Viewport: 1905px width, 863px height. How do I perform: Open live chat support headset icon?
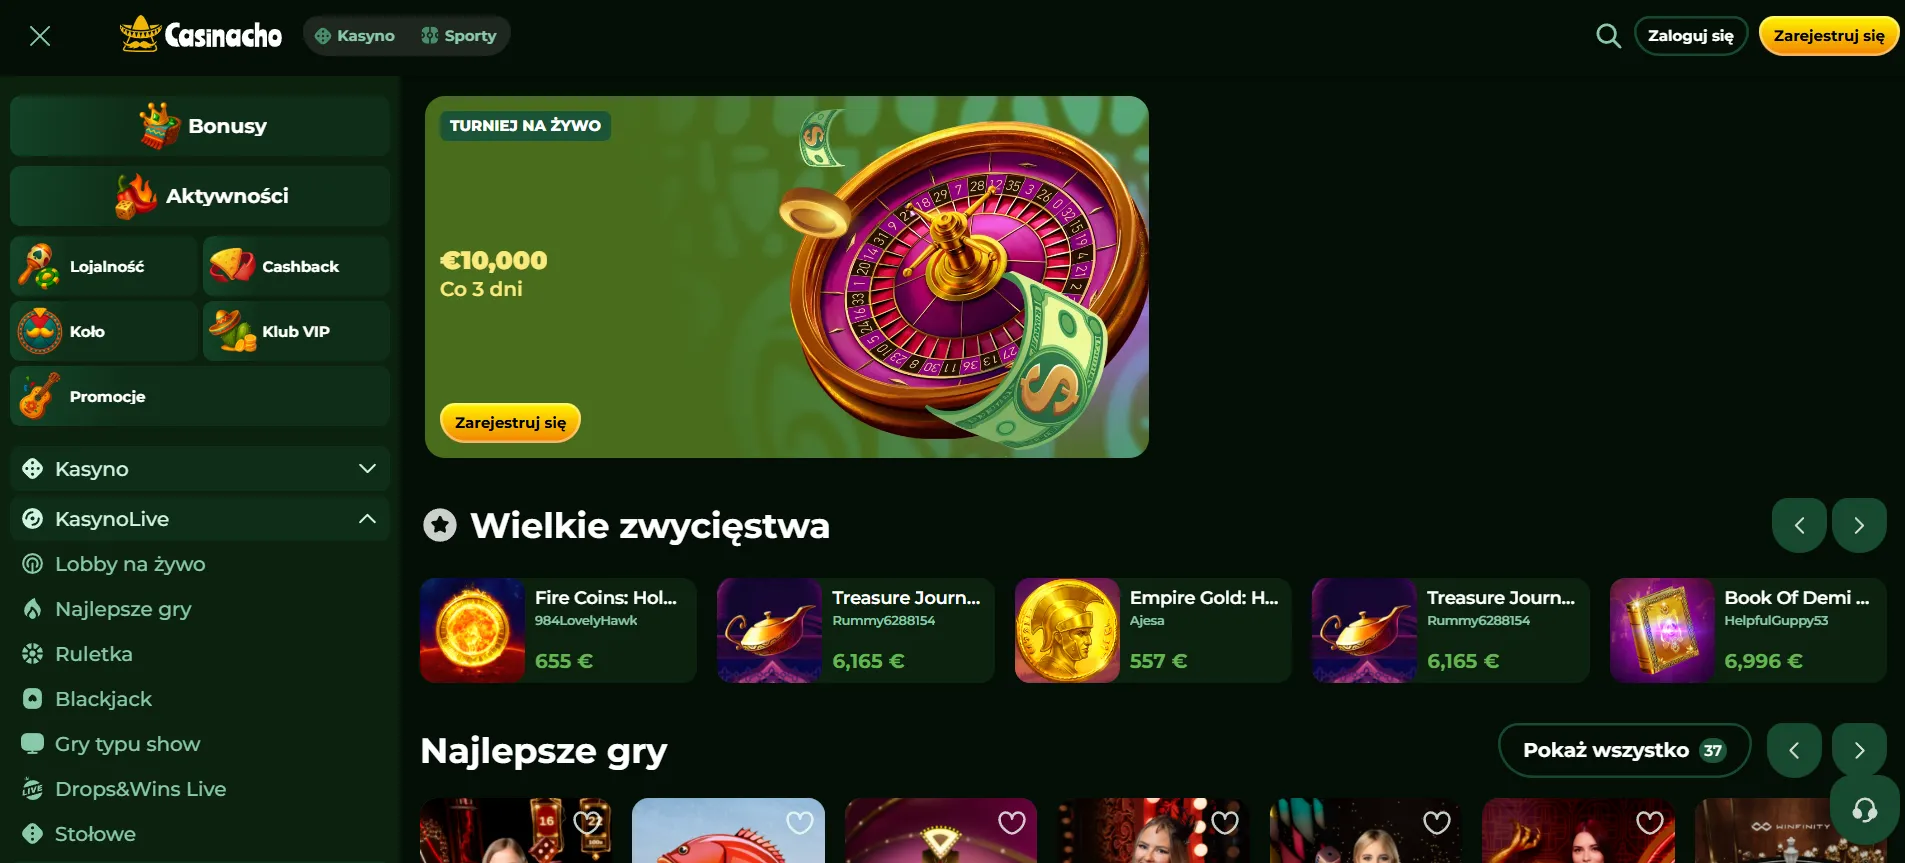pos(1864,809)
